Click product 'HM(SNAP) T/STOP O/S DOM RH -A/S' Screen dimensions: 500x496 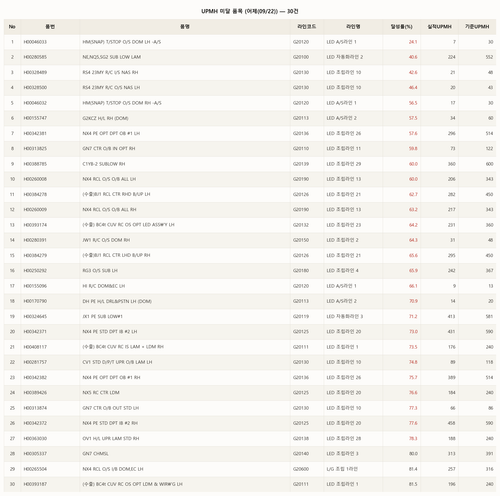pos(122,103)
